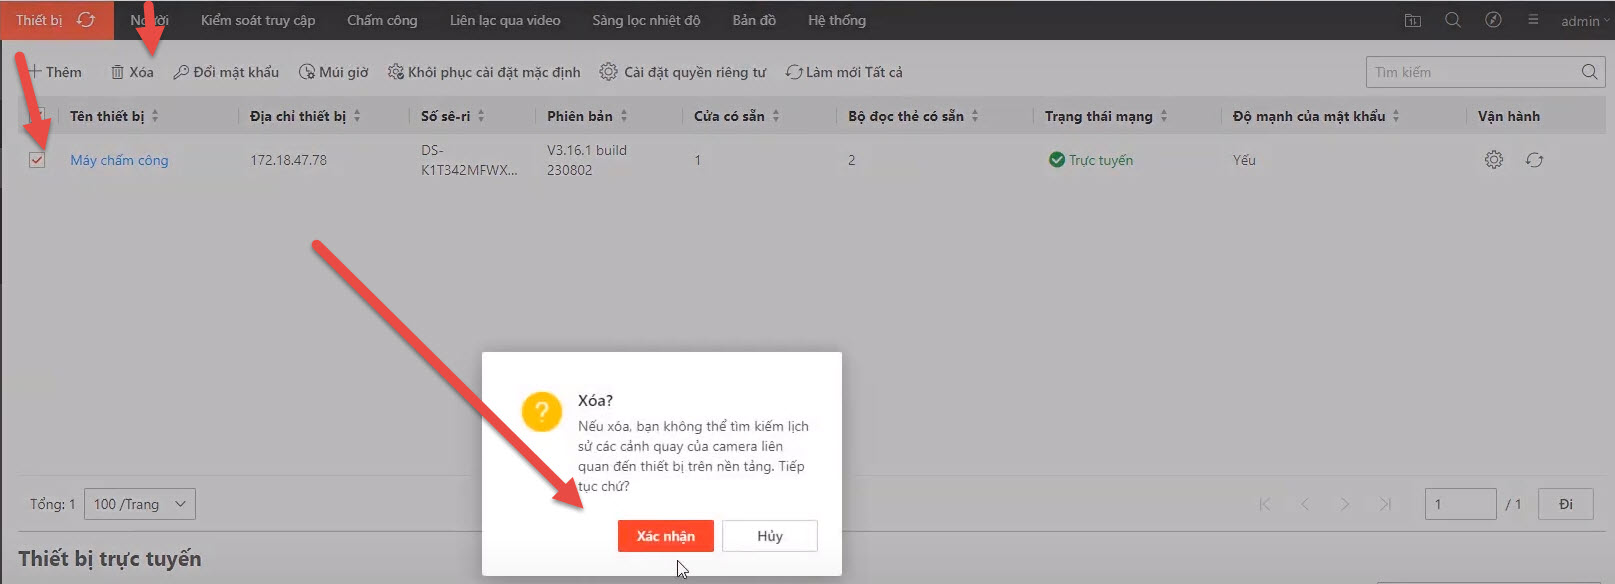
Task: Open the Kiểm soát truy cập tab
Action: tap(258, 20)
